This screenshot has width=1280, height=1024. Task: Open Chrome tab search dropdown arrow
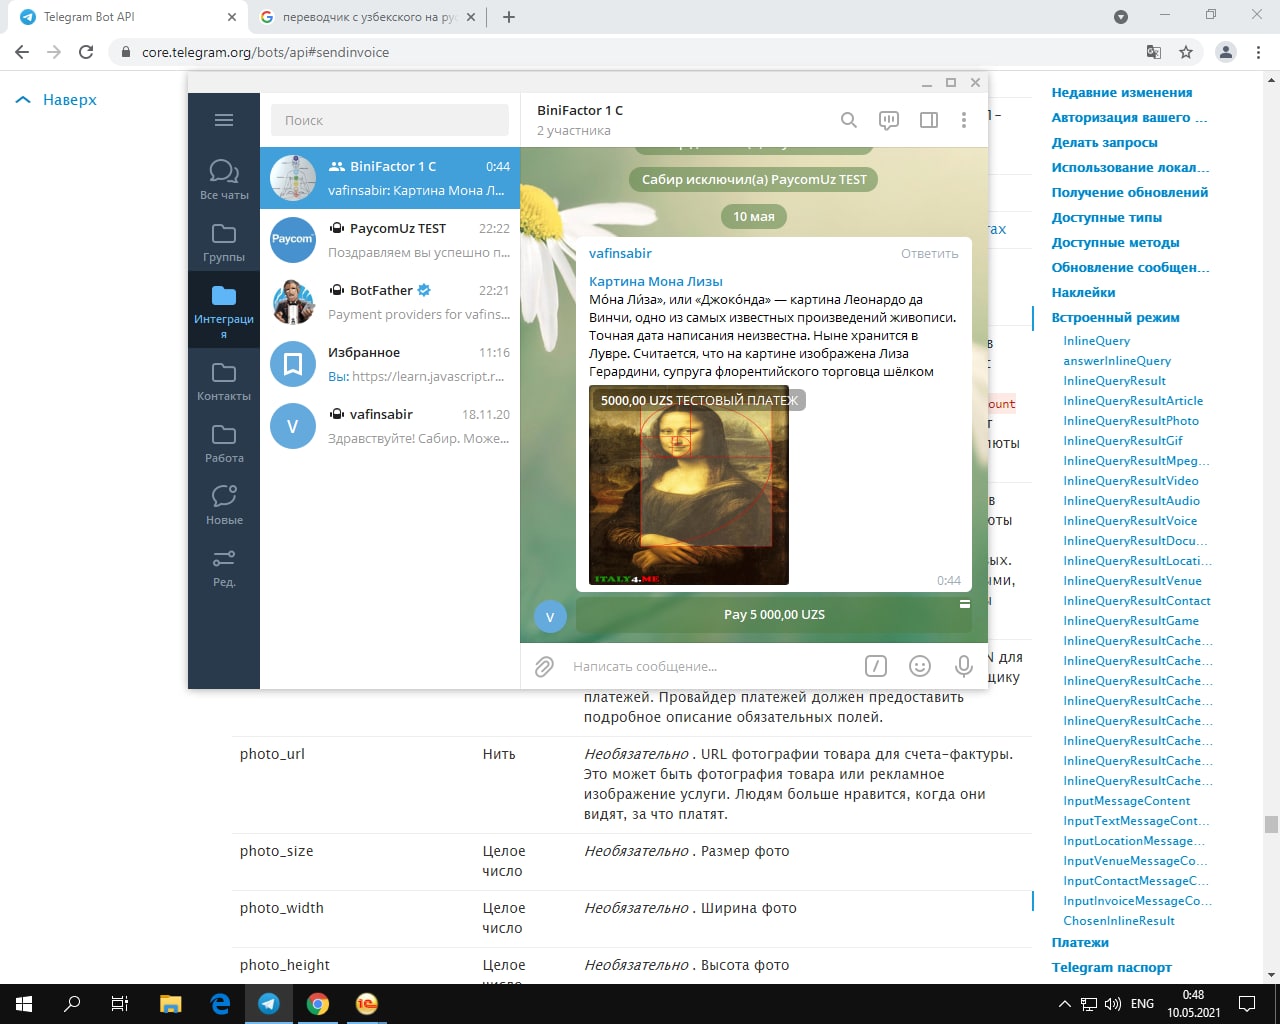[x=1121, y=17]
